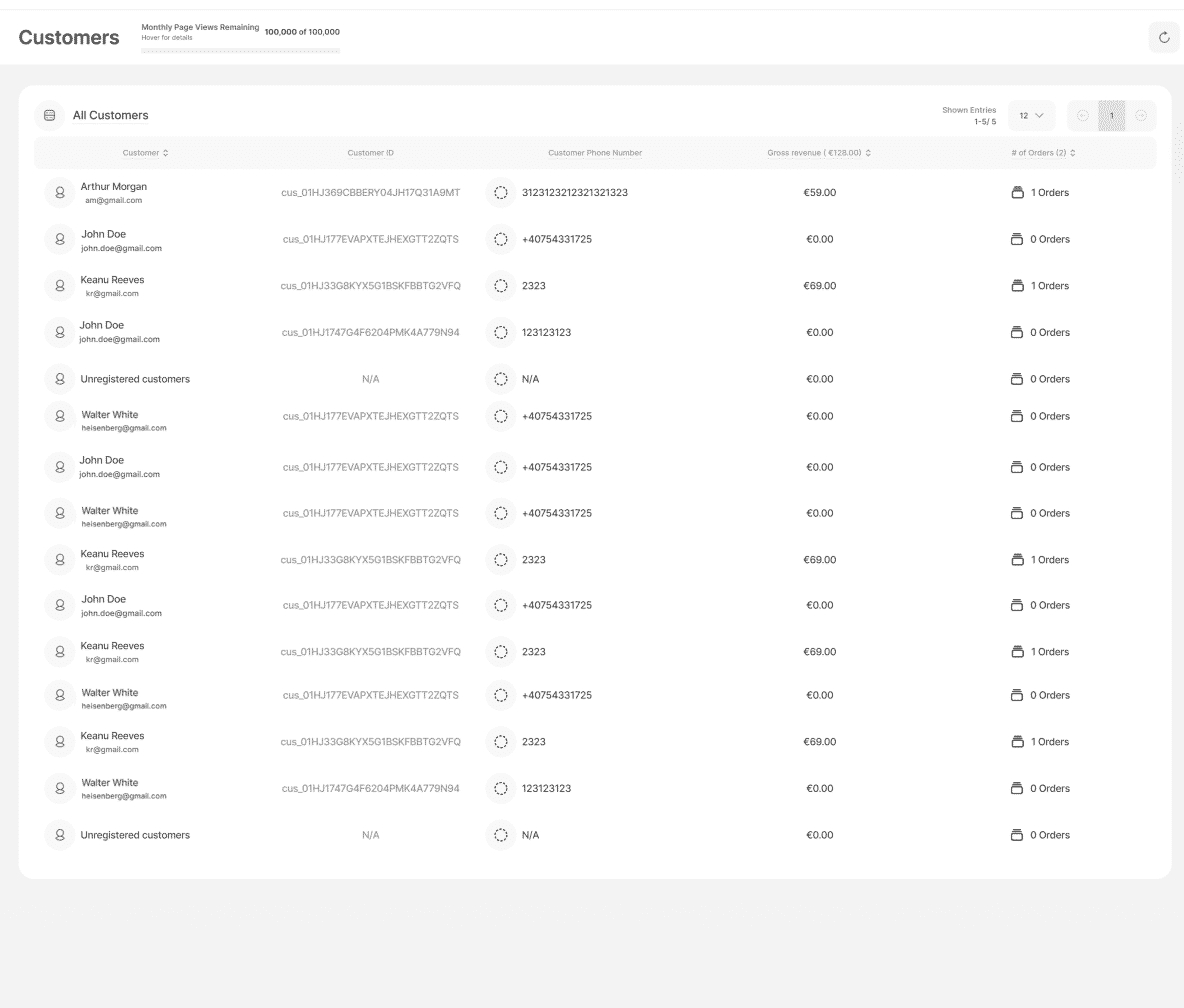Open the Shown Entries dropdown showing 12
The image size is (1184, 1008).
(1031, 116)
